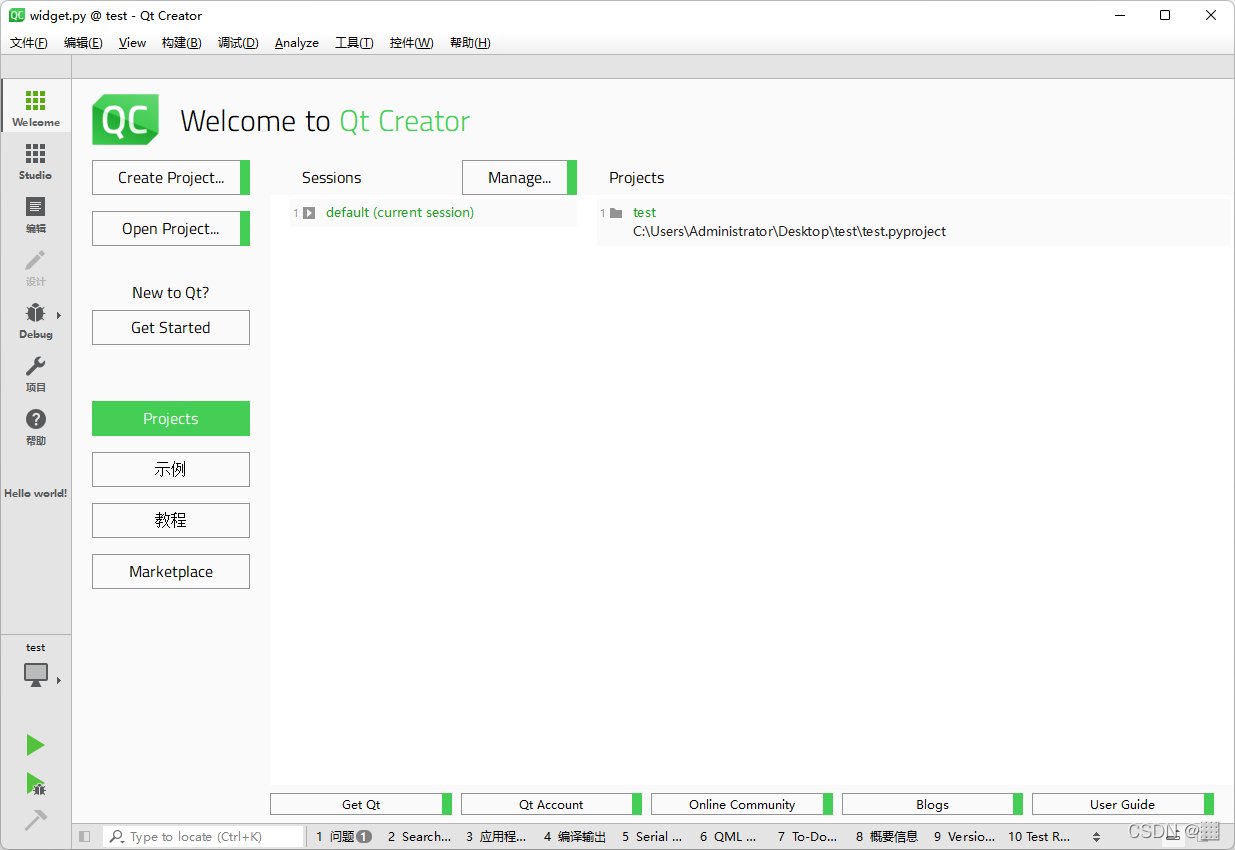Open the User Guide button
Image resolution: width=1235 pixels, height=850 pixels.
click(x=1122, y=804)
